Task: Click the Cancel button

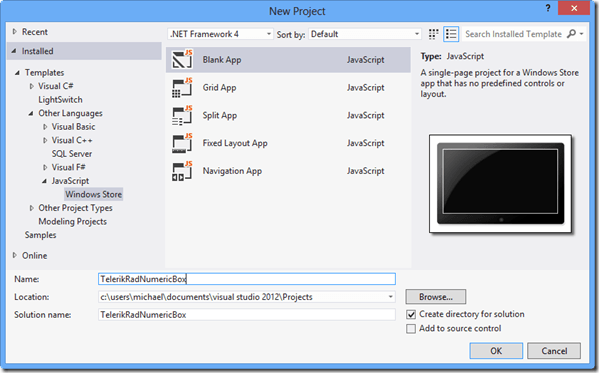Action: (x=554, y=351)
